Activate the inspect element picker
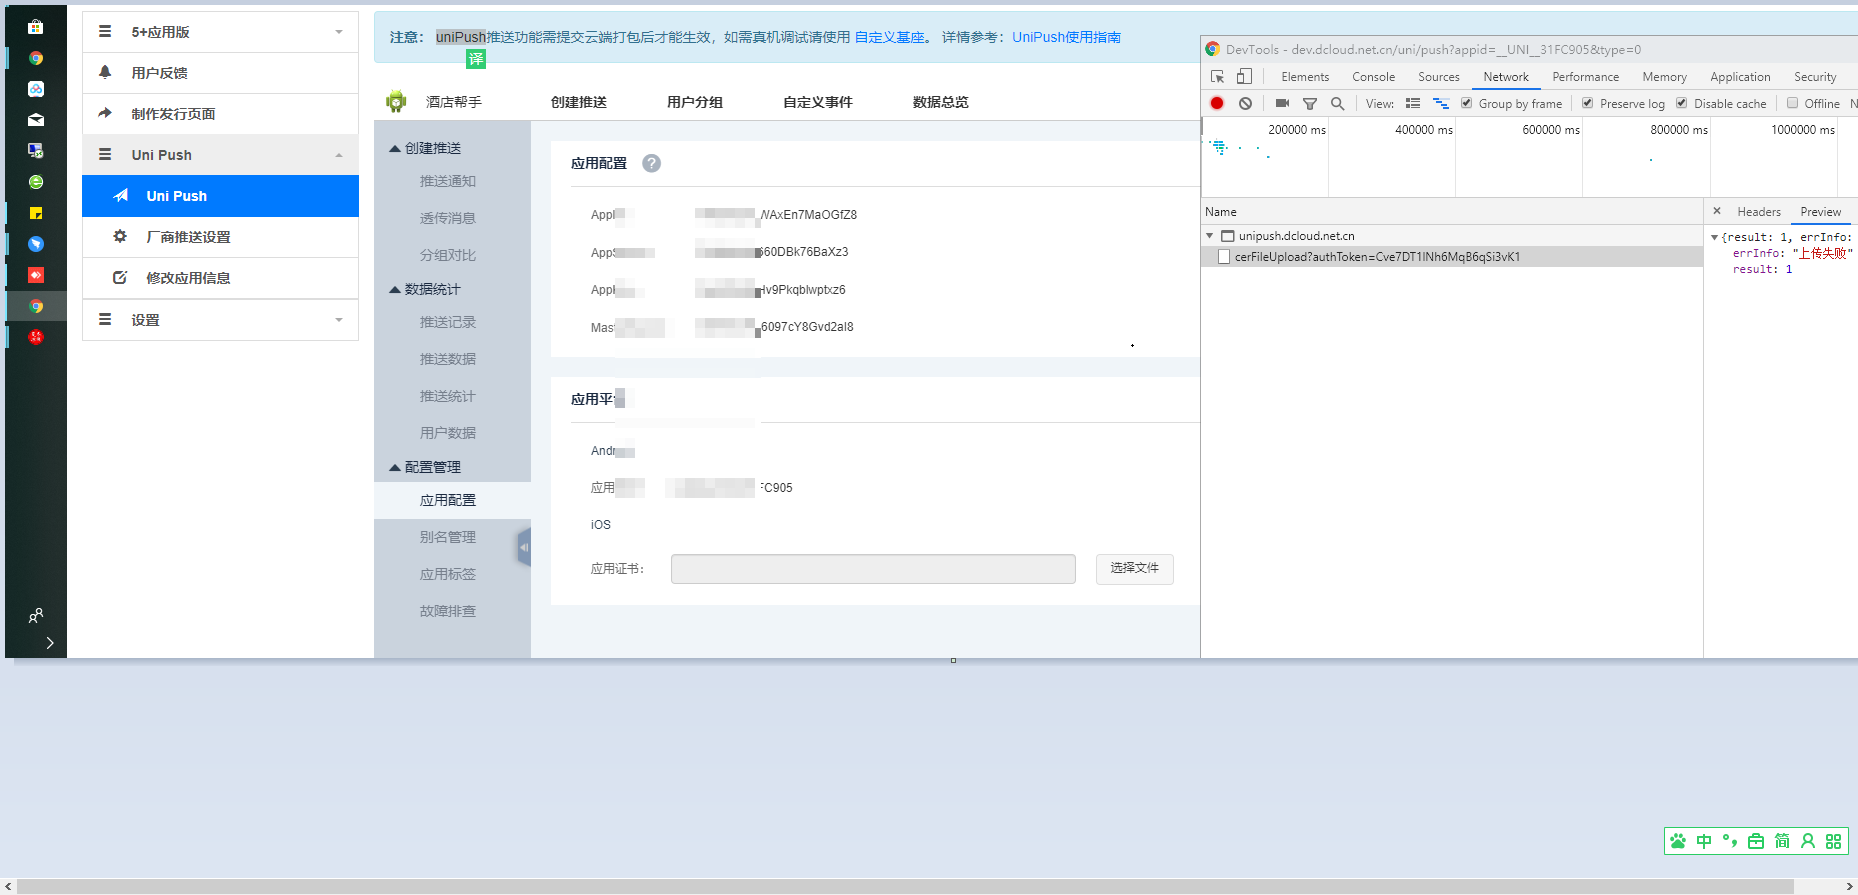 pos(1217,76)
